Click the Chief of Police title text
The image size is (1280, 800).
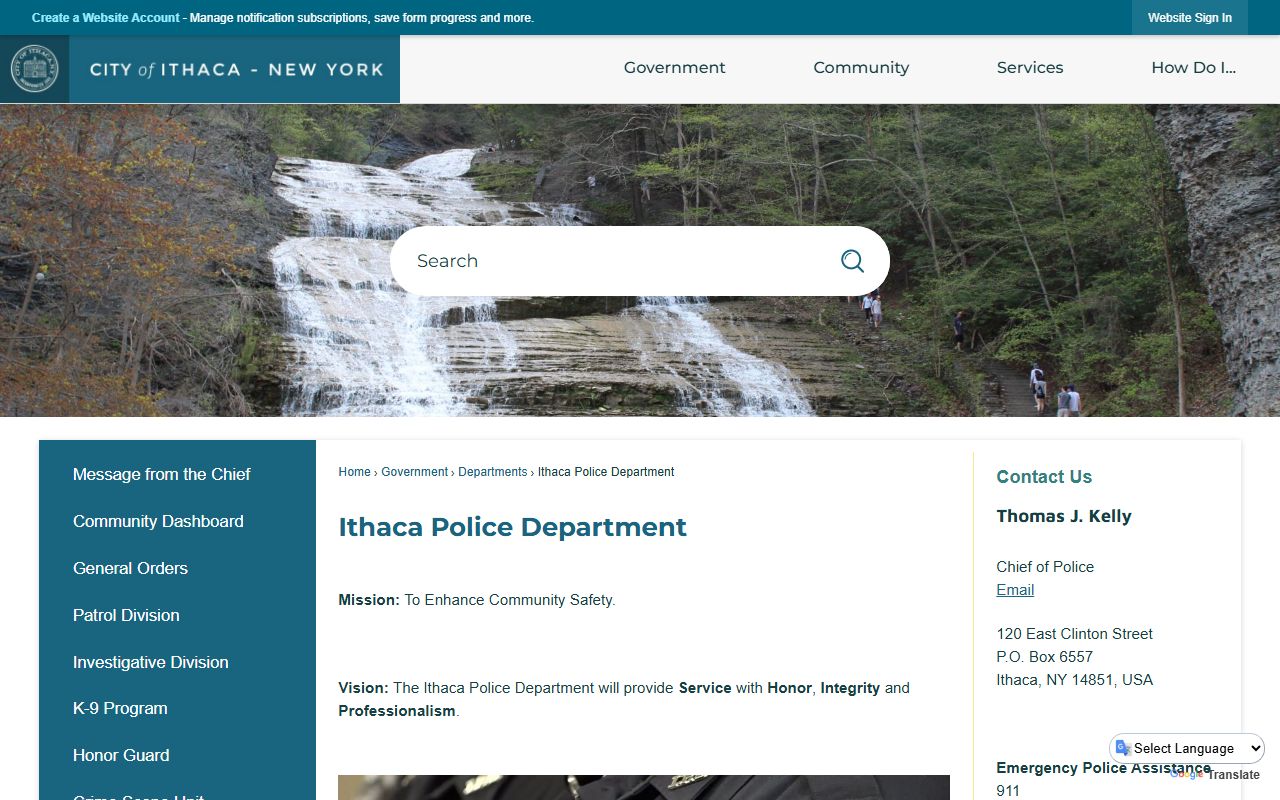click(x=1045, y=567)
